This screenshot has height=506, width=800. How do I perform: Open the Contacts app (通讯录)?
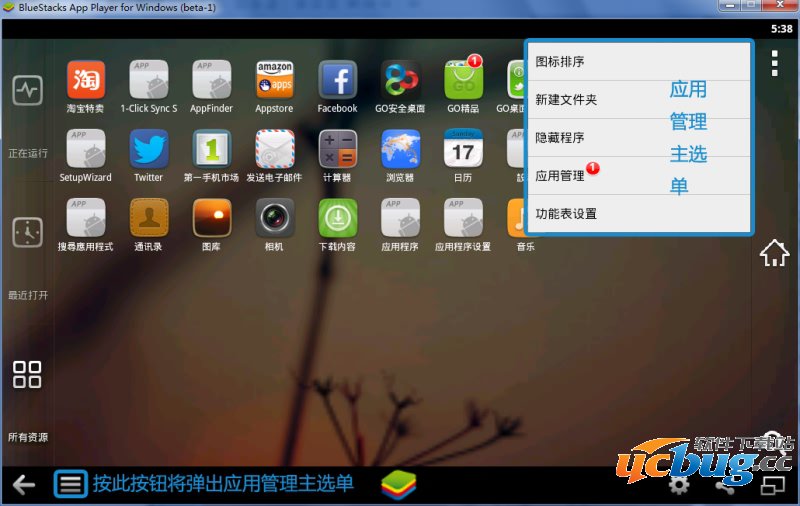pos(148,217)
